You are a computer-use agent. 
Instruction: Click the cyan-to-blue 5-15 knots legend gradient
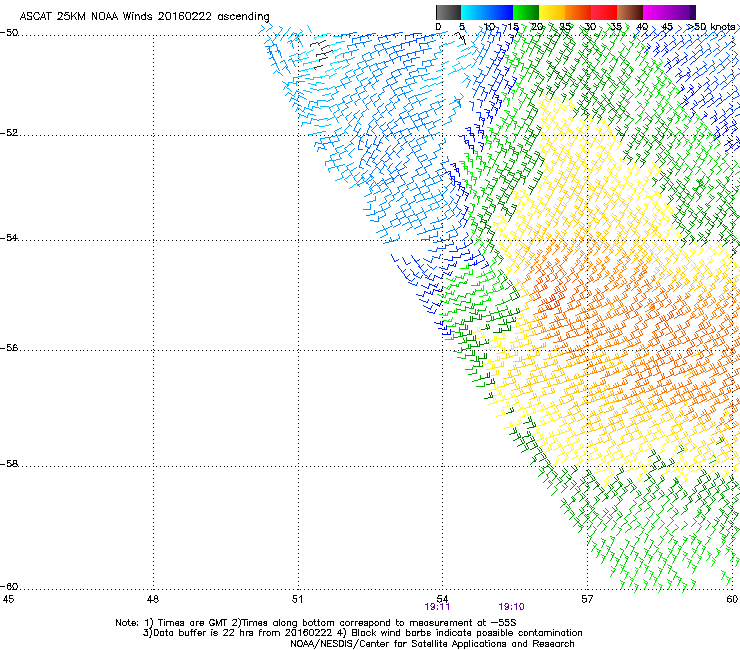pyautogui.click(x=487, y=12)
